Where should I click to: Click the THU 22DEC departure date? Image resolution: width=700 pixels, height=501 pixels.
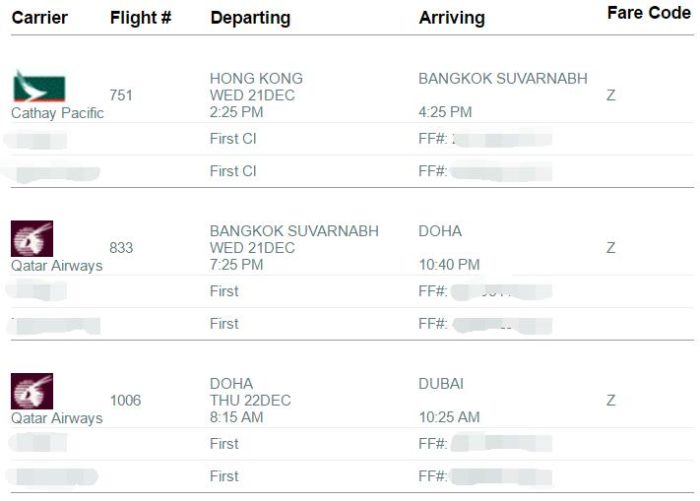250,401
